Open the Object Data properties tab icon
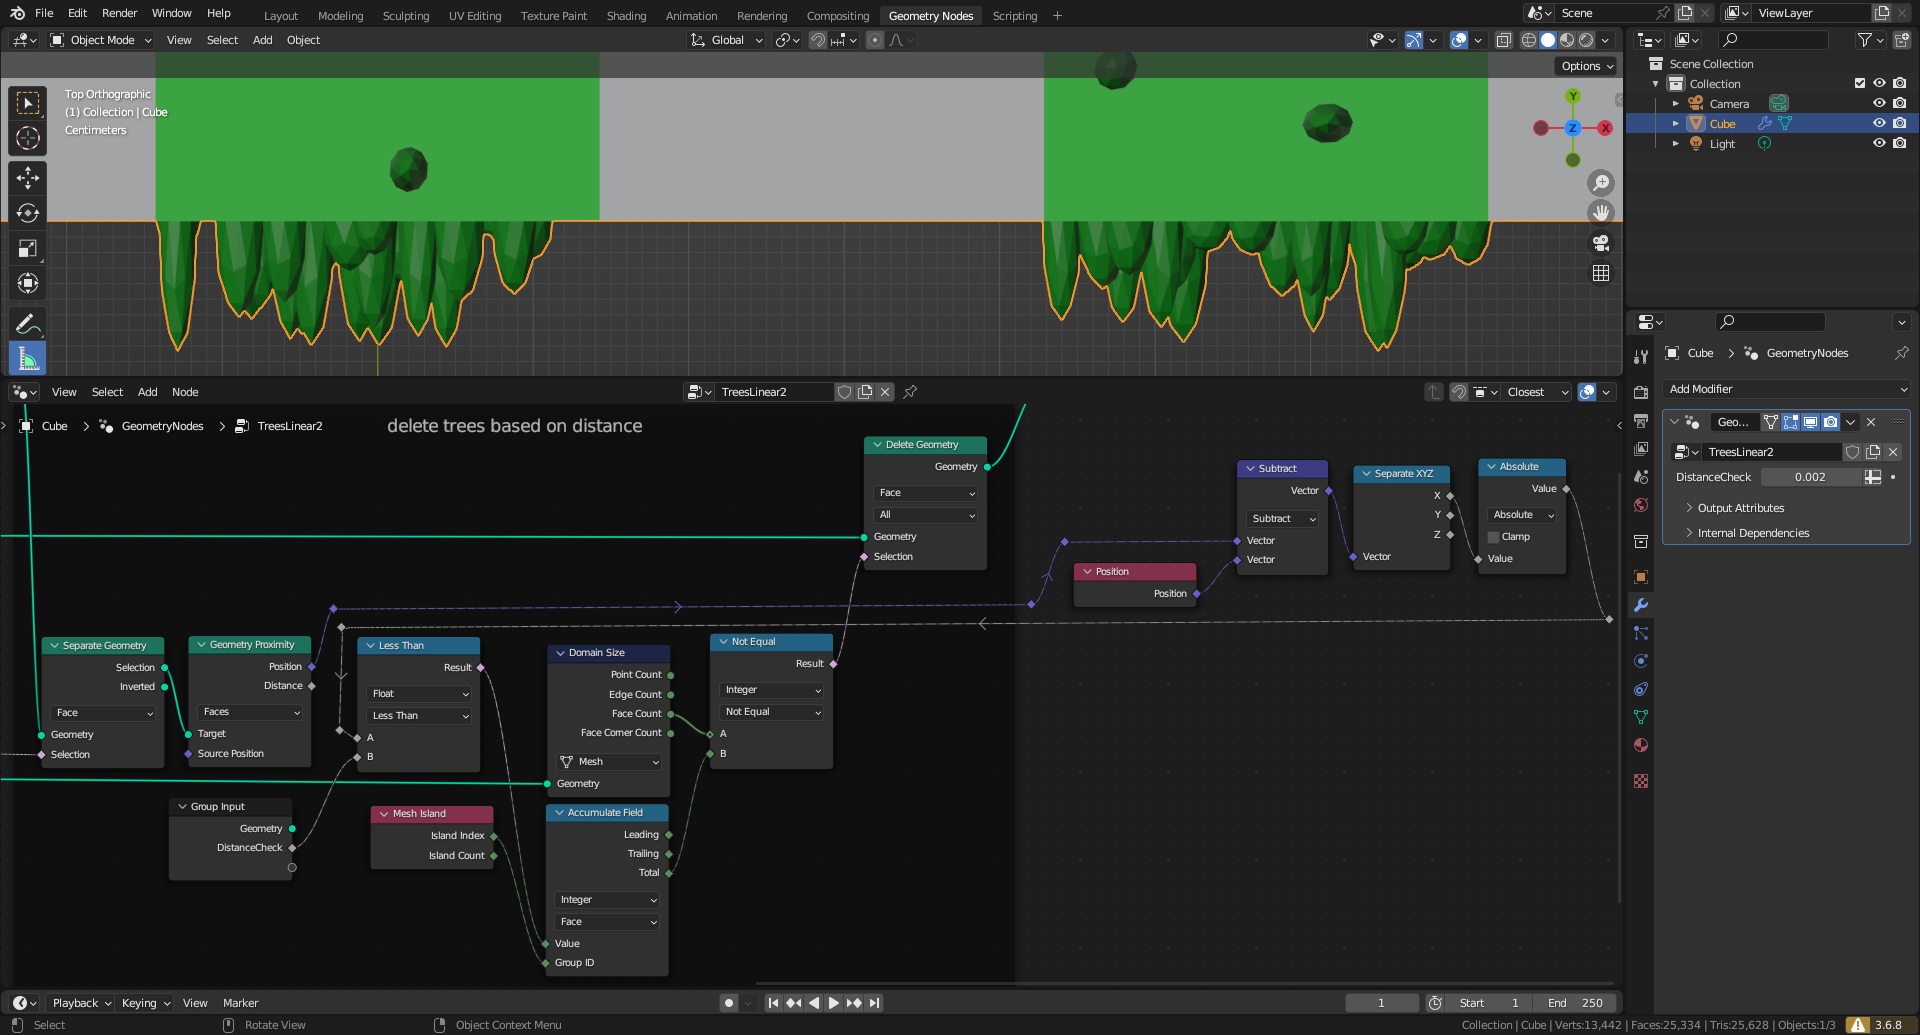The height and width of the screenshot is (1035, 1920). tap(1641, 717)
